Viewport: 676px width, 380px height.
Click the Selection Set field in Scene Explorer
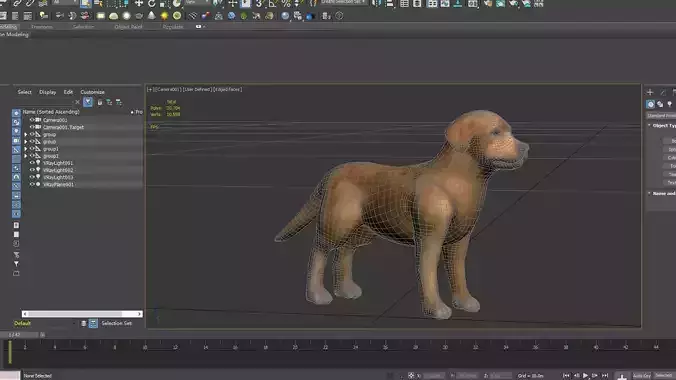pos(116,323)
